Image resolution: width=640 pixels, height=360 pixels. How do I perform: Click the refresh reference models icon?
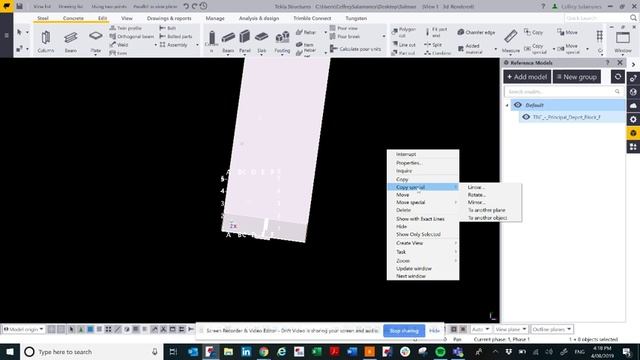[x=618, y=77]
